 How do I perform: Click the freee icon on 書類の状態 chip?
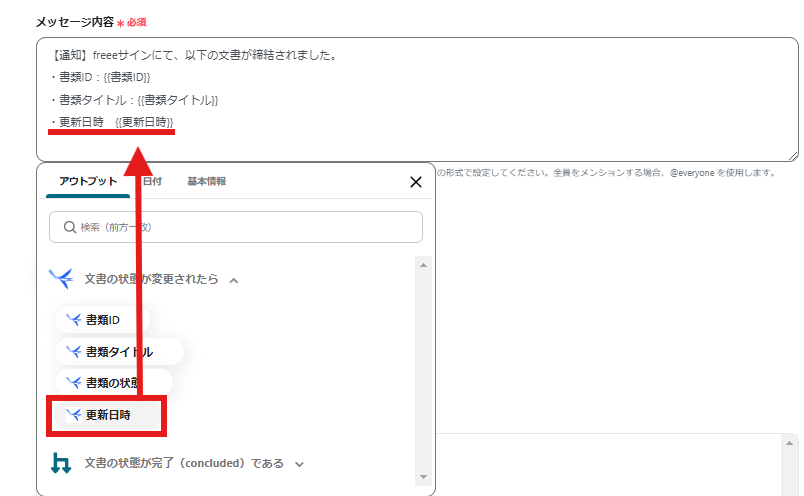point(74,383)
